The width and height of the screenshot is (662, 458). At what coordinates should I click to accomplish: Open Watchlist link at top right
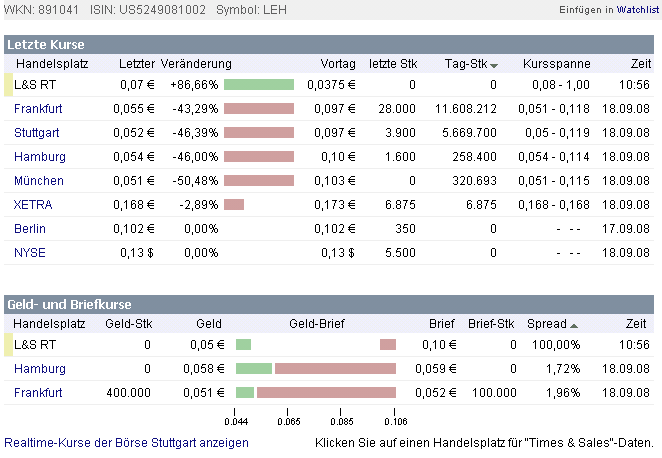(x=637, y=9)
